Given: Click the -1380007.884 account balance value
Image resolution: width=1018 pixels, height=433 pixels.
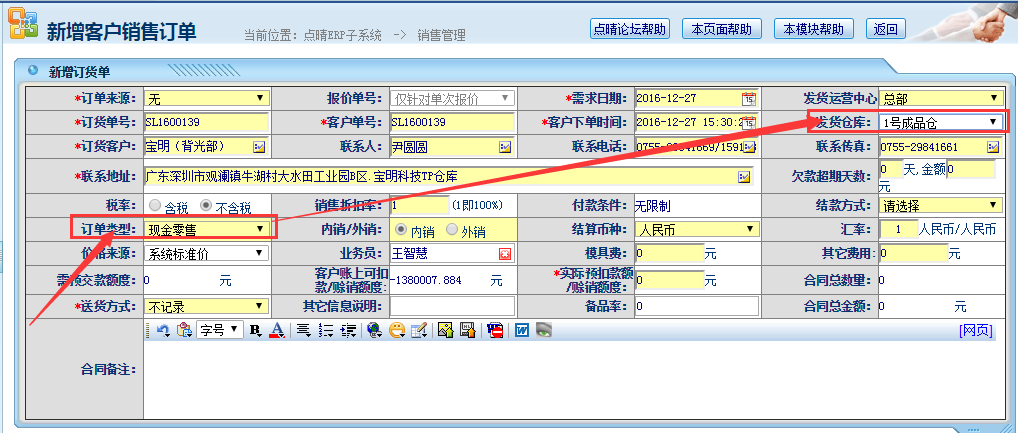Looking at the screenshot, I should (426, 281).
